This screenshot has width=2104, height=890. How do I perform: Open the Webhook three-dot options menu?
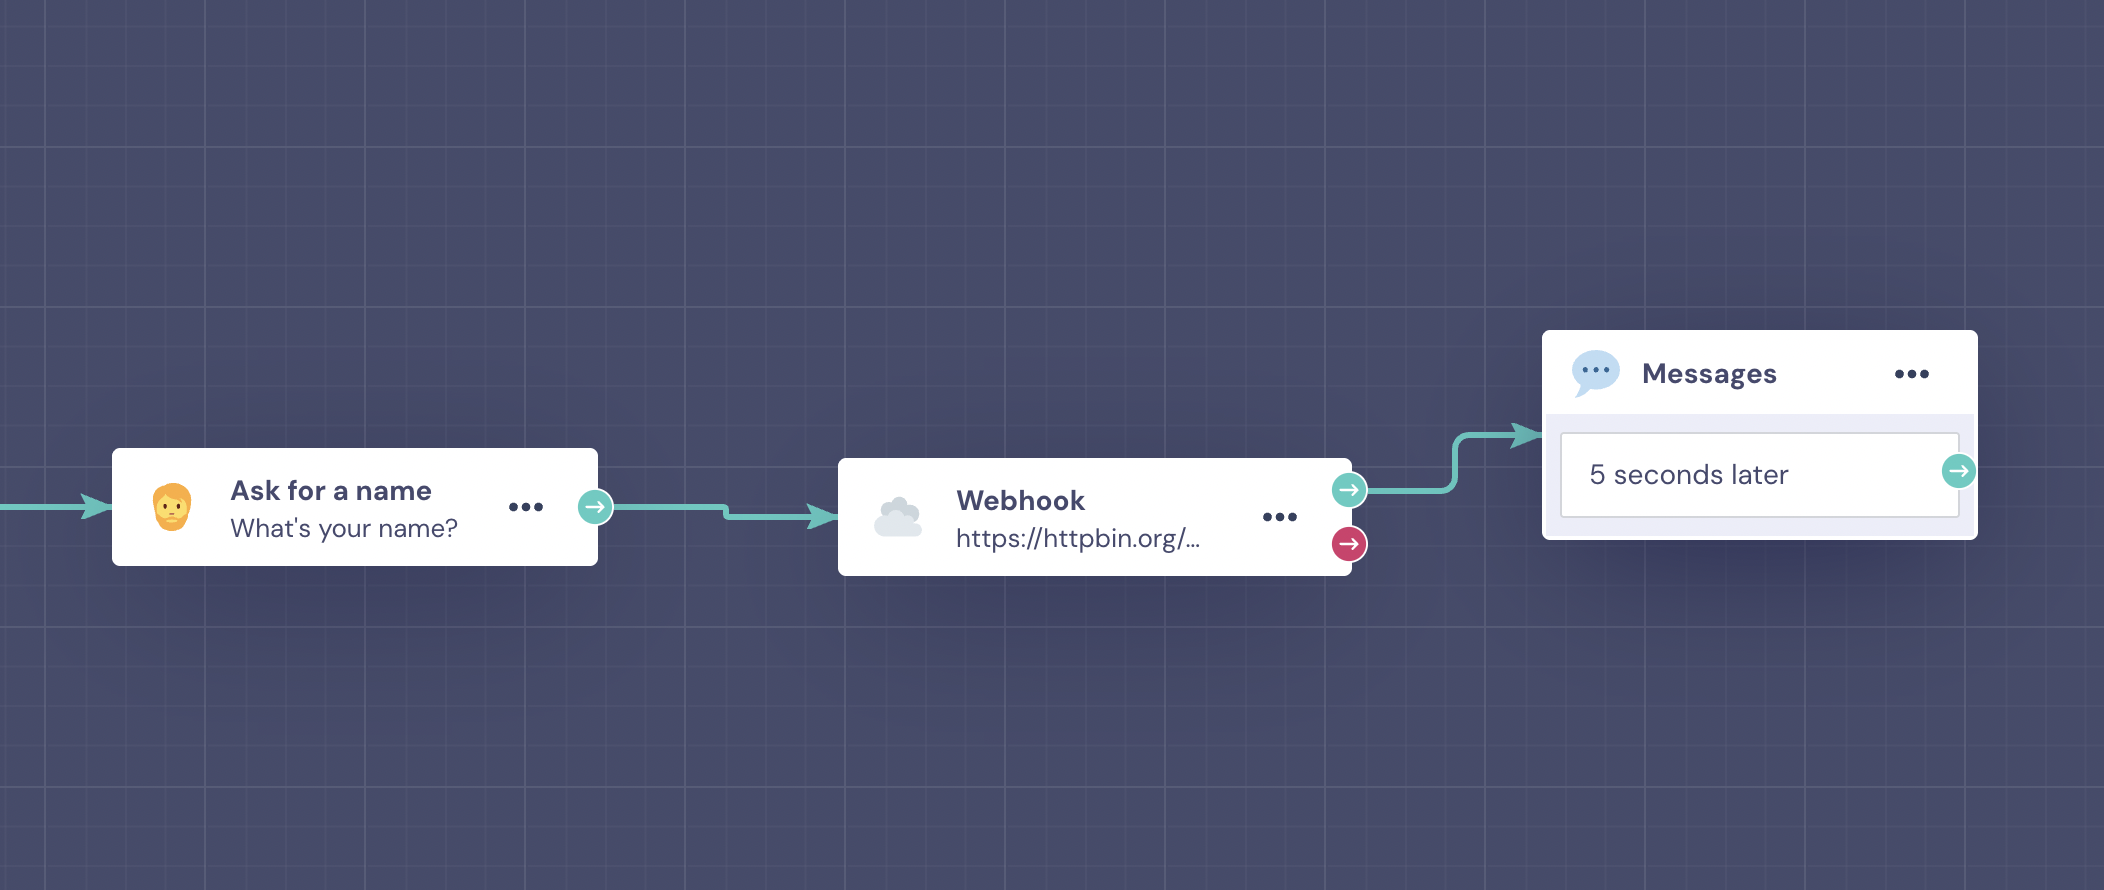1280,517
